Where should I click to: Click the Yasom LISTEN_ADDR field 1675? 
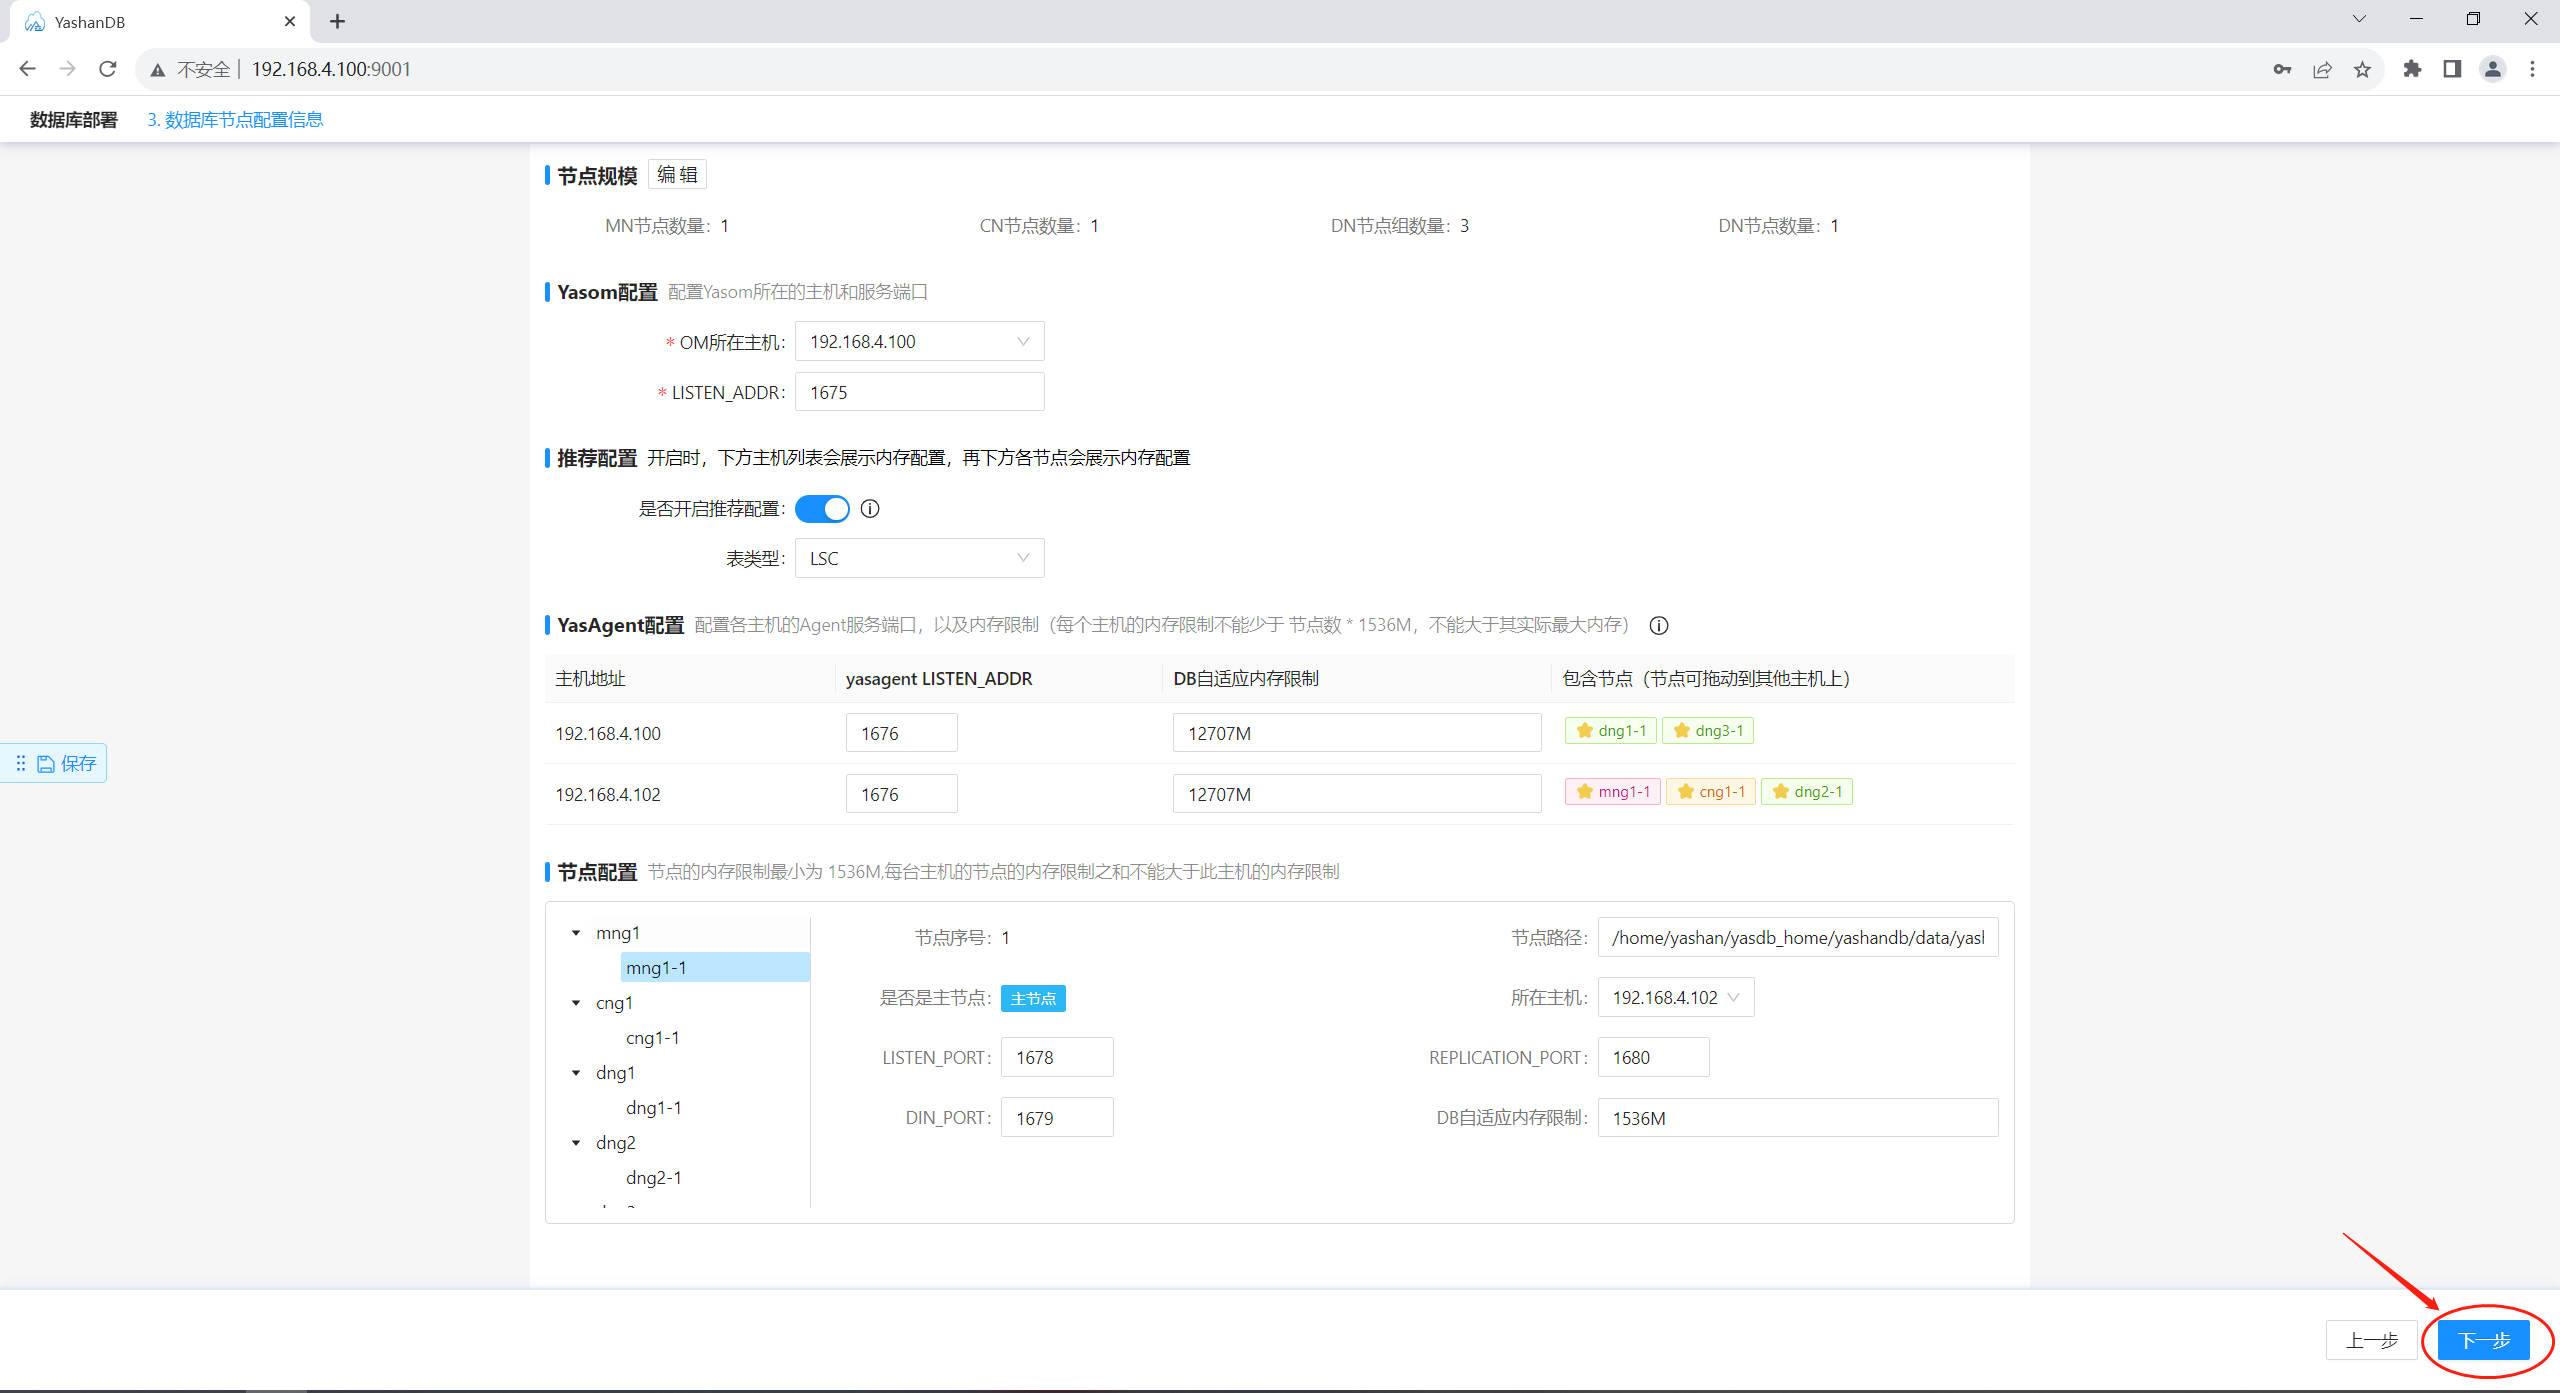click(x=919, y=393)
